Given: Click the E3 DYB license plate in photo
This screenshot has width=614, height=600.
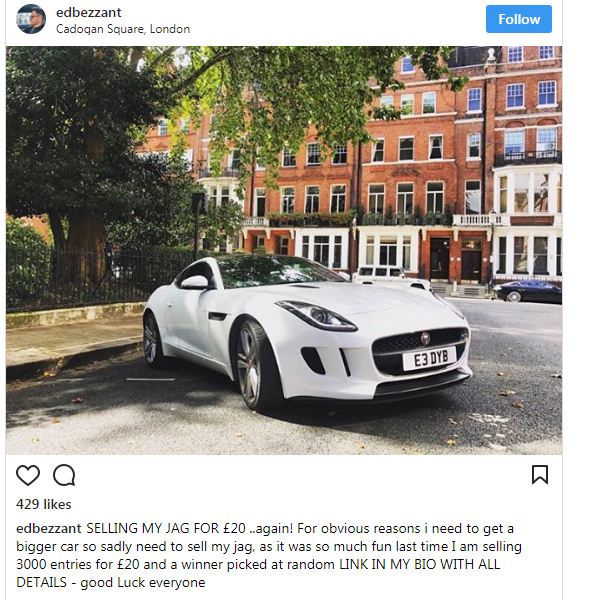Looking at the screenshot, I should pos(430,358).
